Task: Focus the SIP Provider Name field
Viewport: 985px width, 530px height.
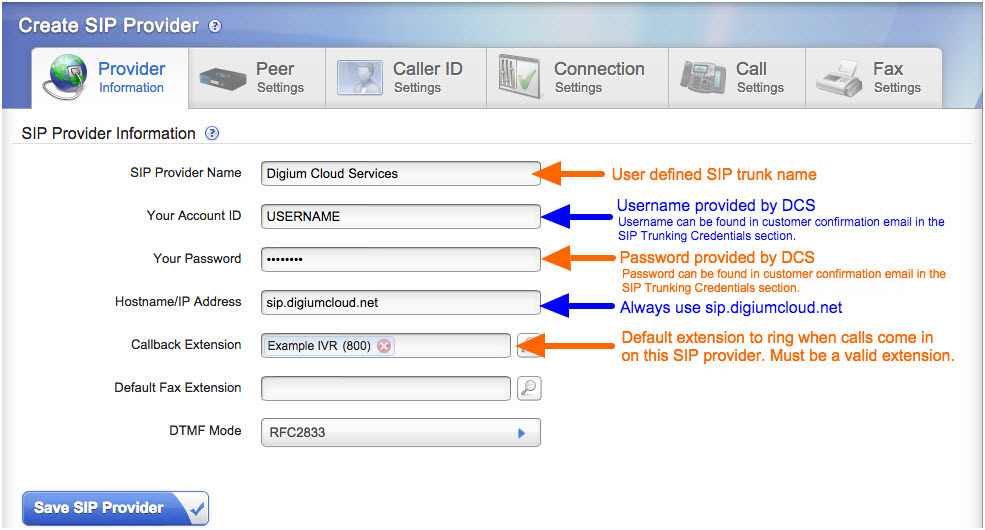Action: 401,173
